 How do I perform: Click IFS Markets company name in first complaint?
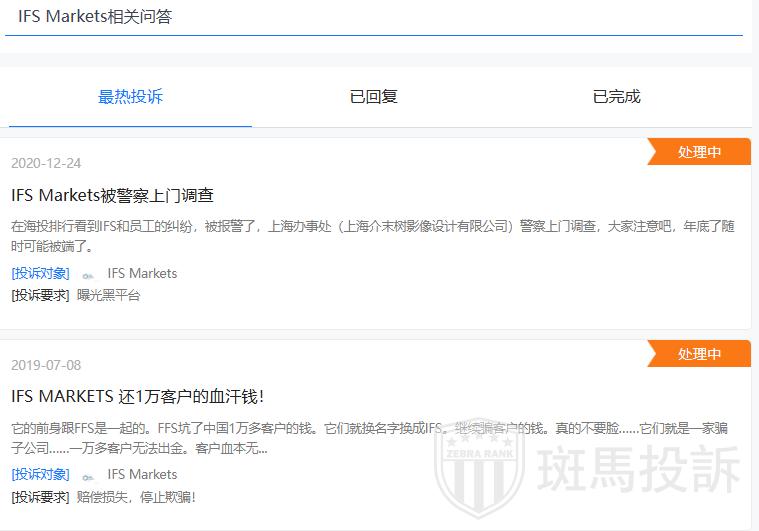(x=142, y=274)
